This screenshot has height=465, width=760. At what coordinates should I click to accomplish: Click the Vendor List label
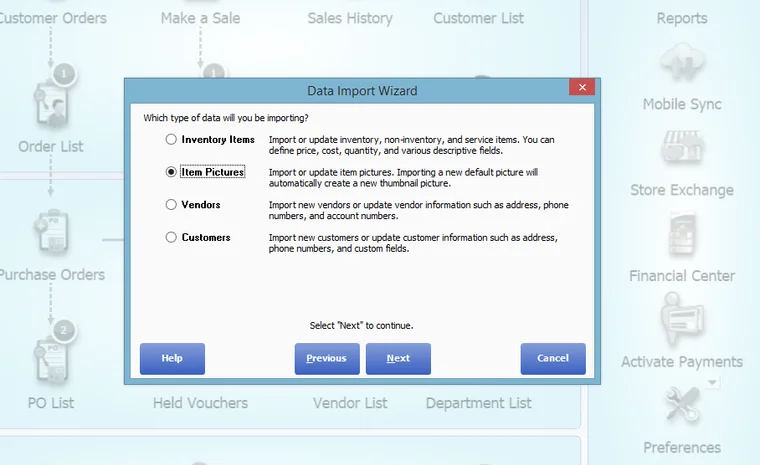350,403
